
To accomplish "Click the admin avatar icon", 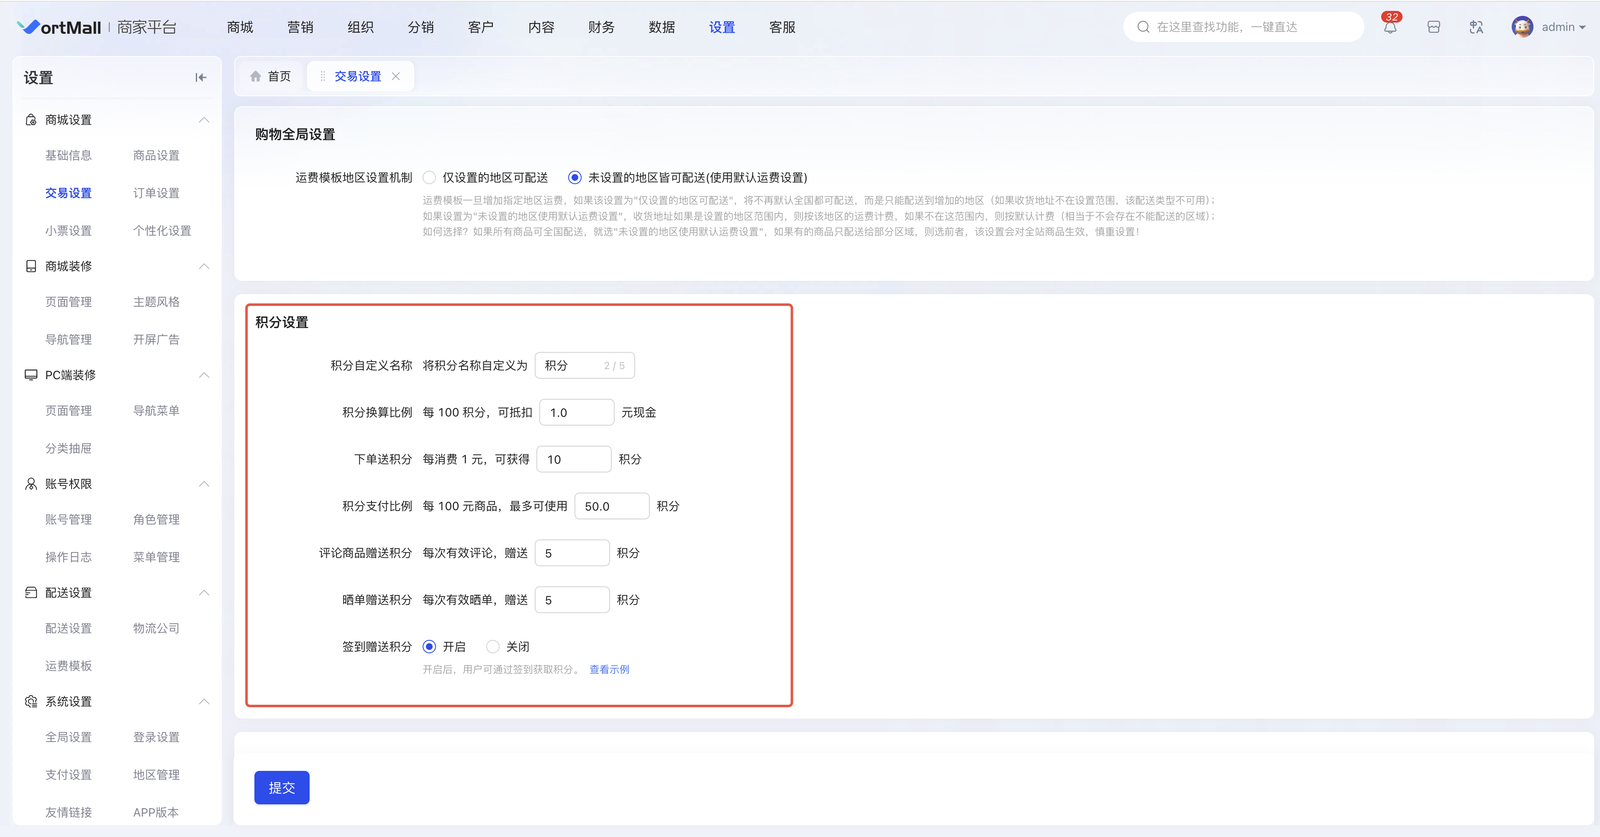I will click(x=1522, y=27).
